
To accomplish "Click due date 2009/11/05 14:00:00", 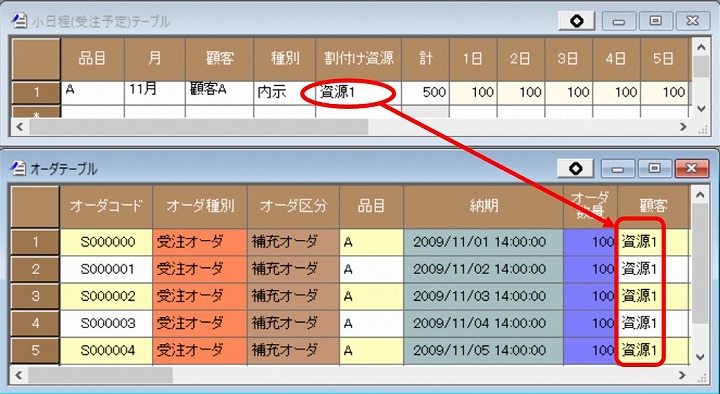I will coord(484,350).
